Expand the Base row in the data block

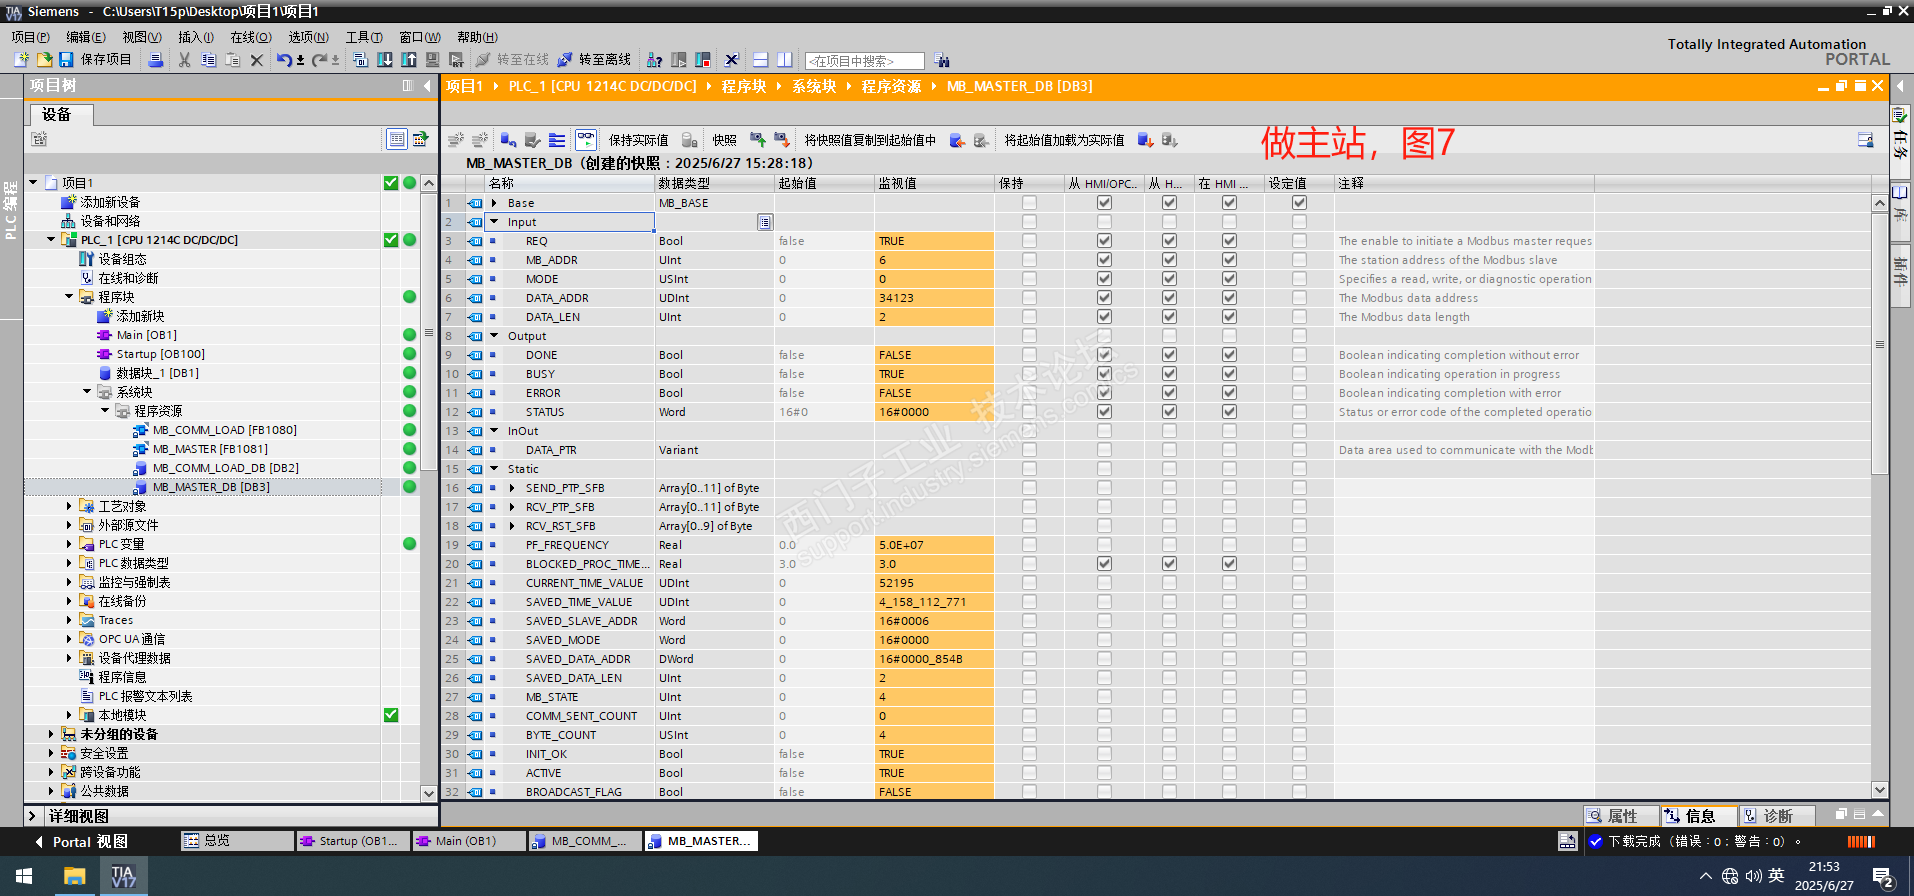[494, 203]
